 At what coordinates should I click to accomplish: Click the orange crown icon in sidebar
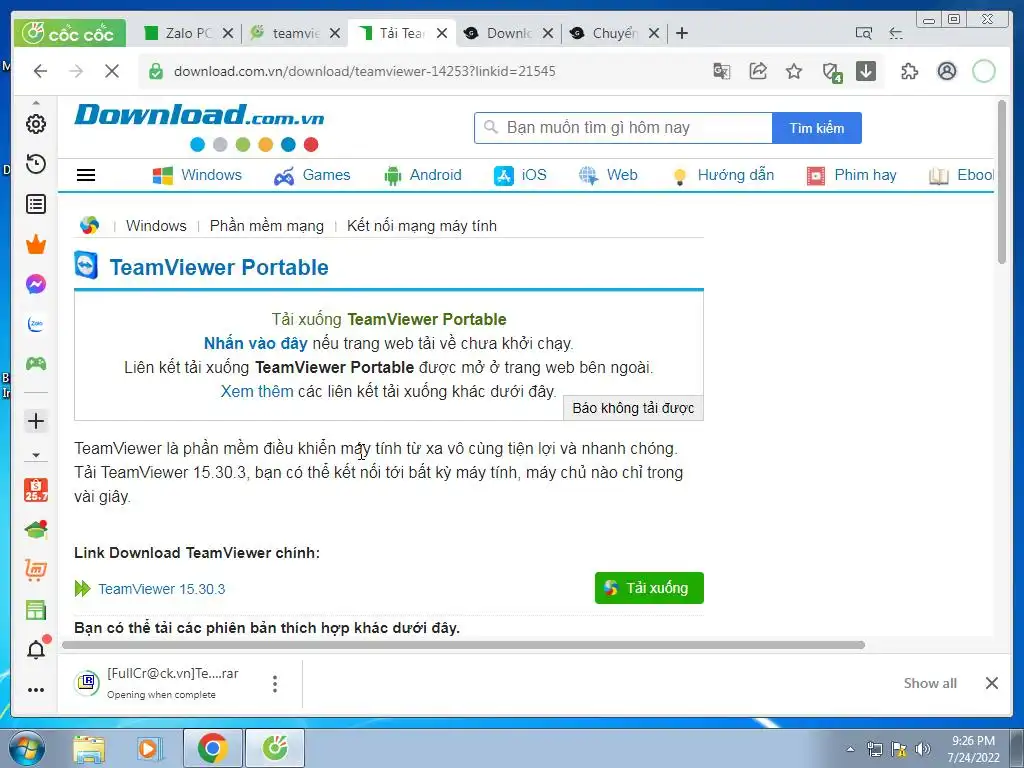click(36, 244)
